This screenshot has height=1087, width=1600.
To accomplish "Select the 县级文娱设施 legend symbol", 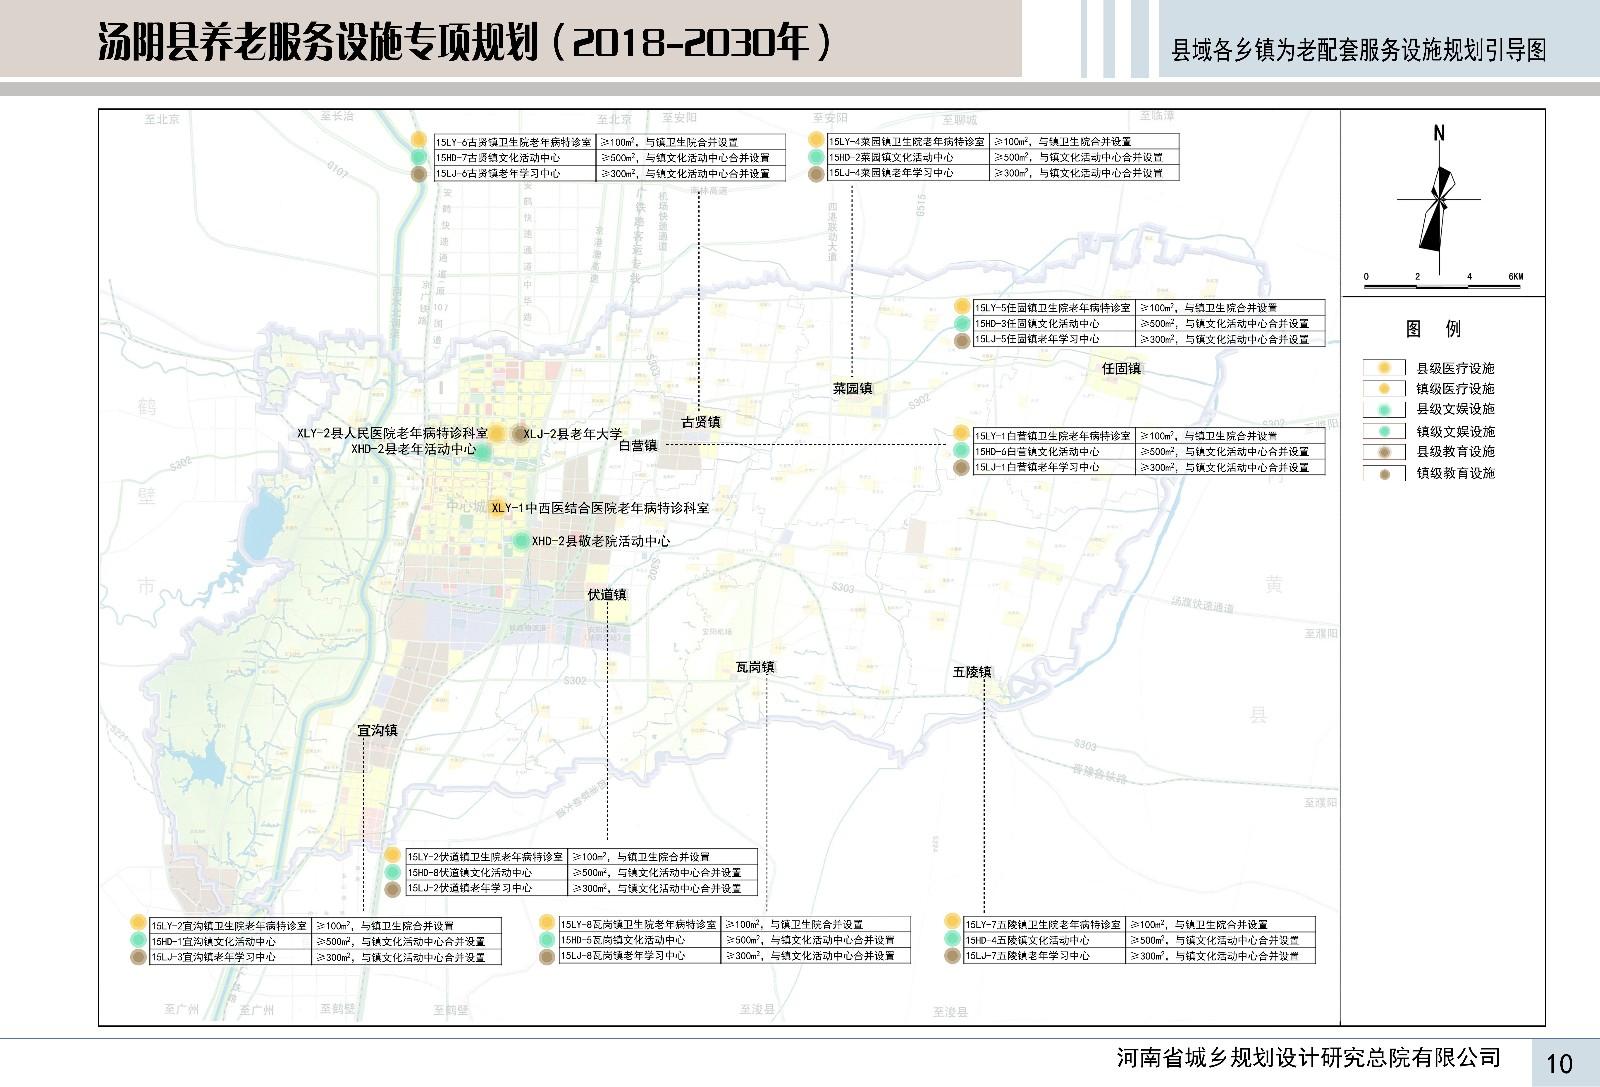I will pyautogui.click(x=1384, y=409).
